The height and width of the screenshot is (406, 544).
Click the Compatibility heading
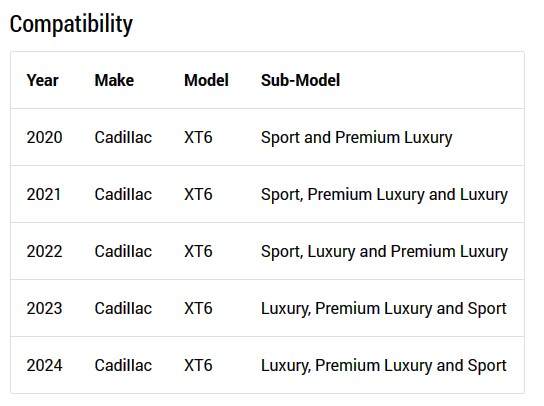[71, 24]
